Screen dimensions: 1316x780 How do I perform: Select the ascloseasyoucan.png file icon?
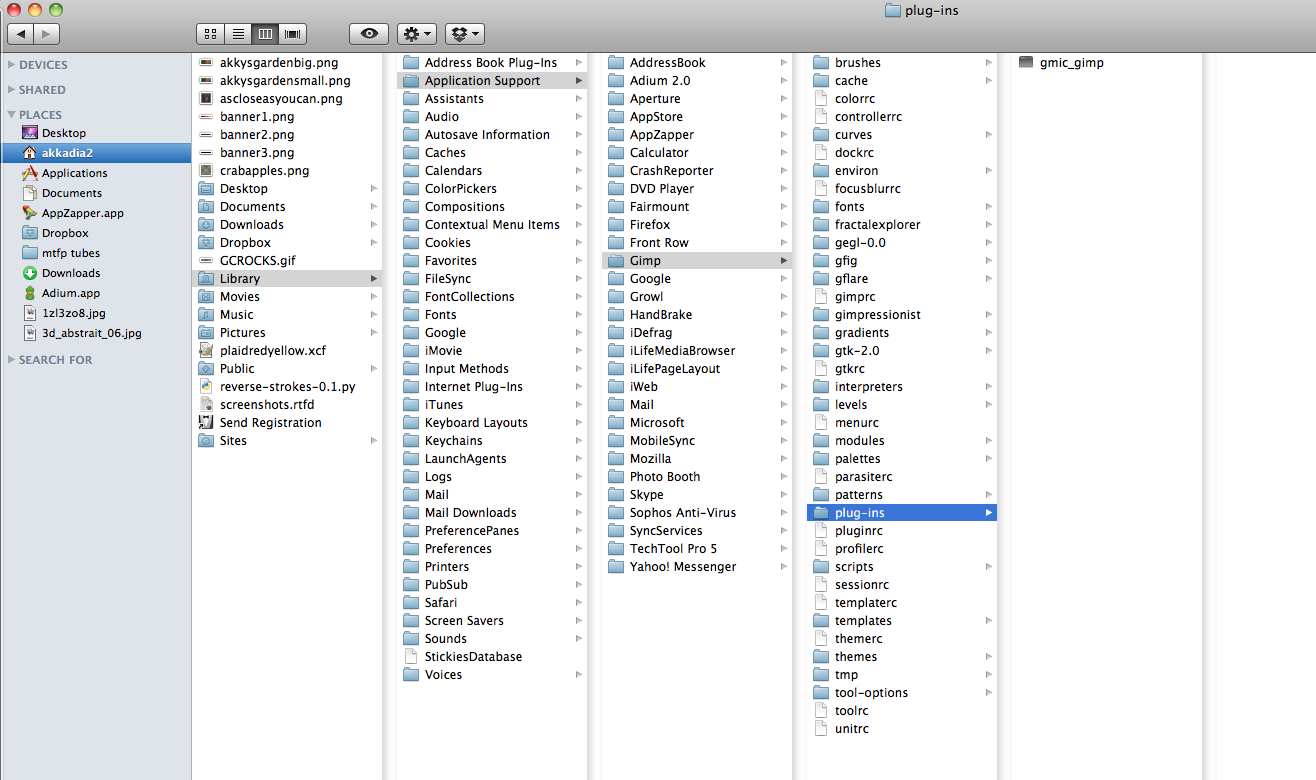pyautogui.click(x=206, y=99)
